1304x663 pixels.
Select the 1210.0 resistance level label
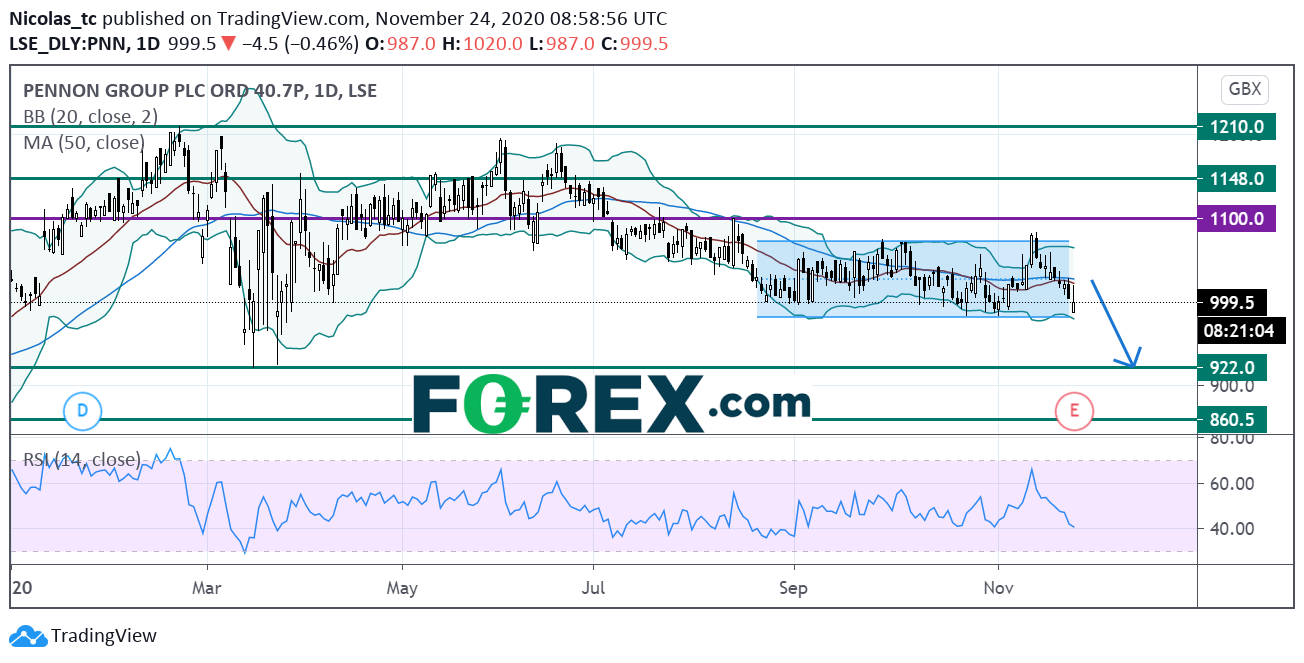[x=1233, y=127]
